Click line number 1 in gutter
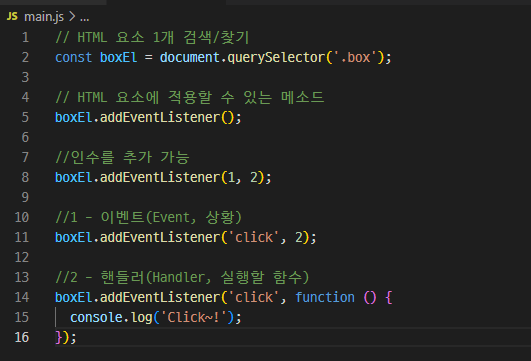The image size is (531, 361). 25,37
